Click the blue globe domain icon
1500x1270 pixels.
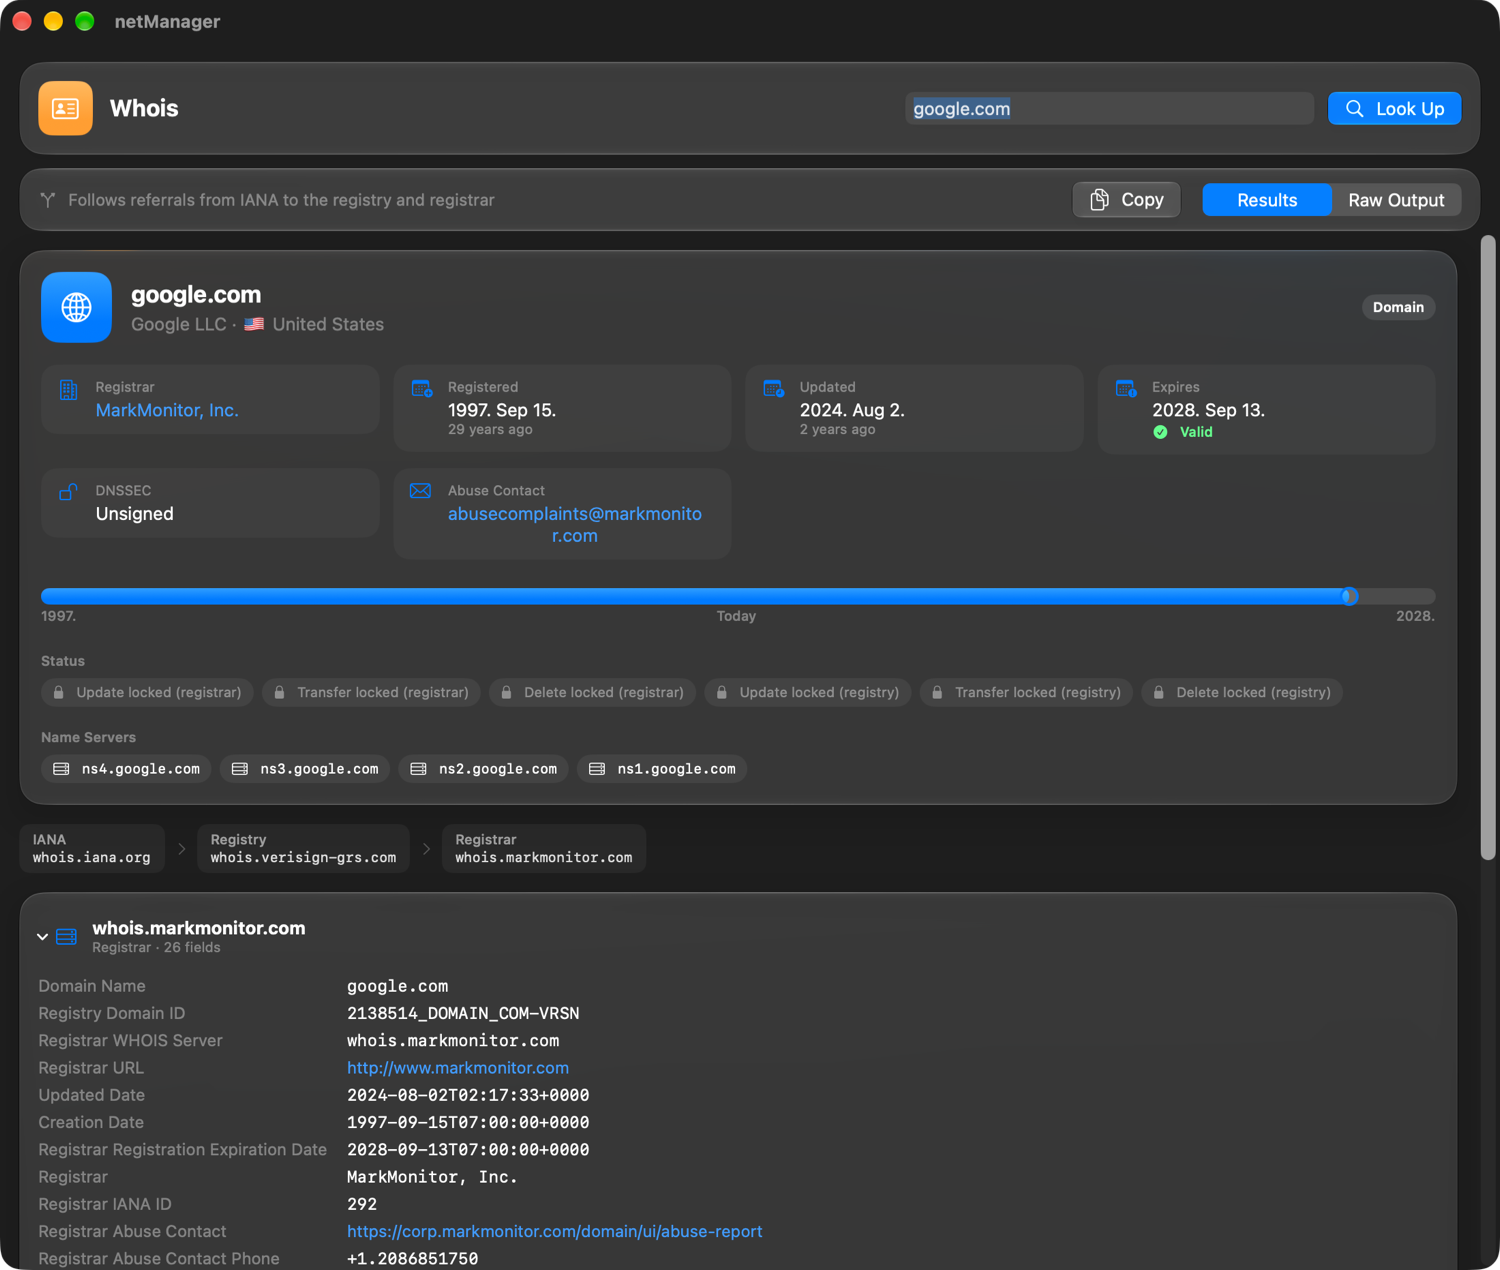pos(76,307)
